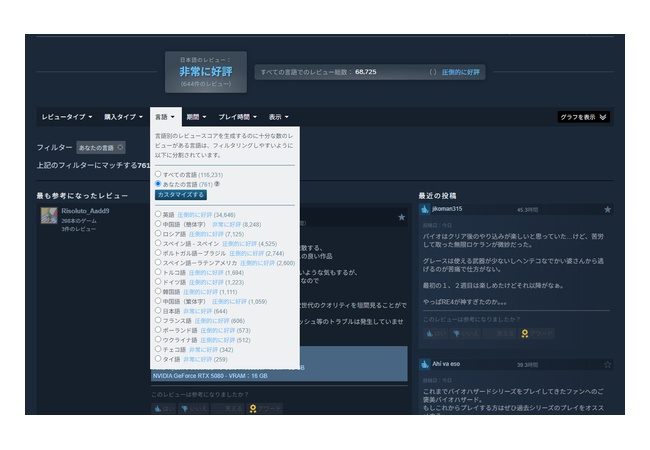The width and height of the screenshot is (650, 450).
Task: Select the チェコ語 radio button
Action: [158, 349]
